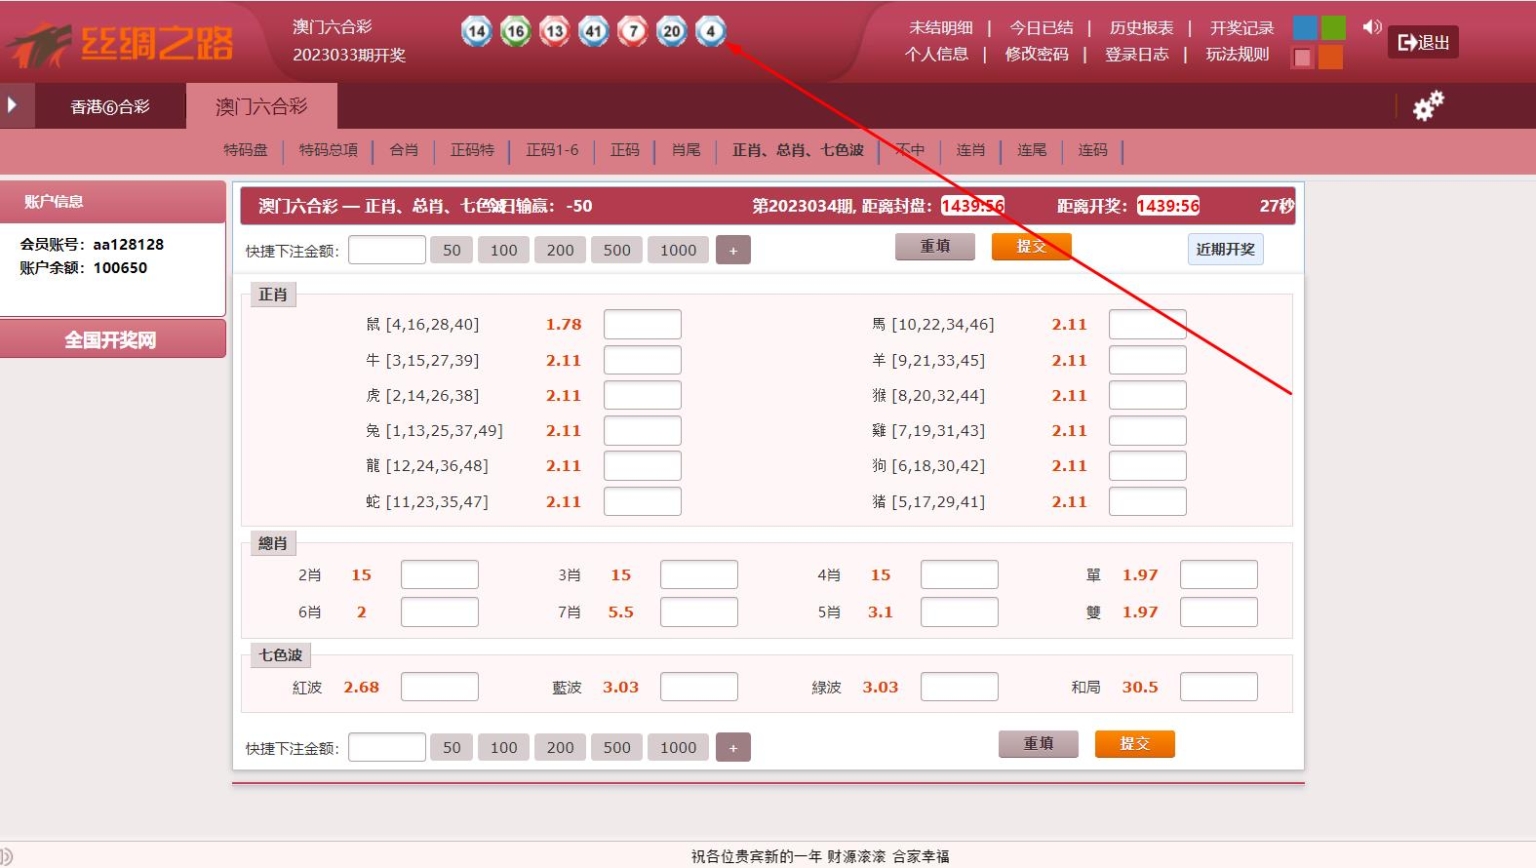The image size is (1536, 868).
Task: Mute sound with the speaker icon
Action: (1372, 28)
